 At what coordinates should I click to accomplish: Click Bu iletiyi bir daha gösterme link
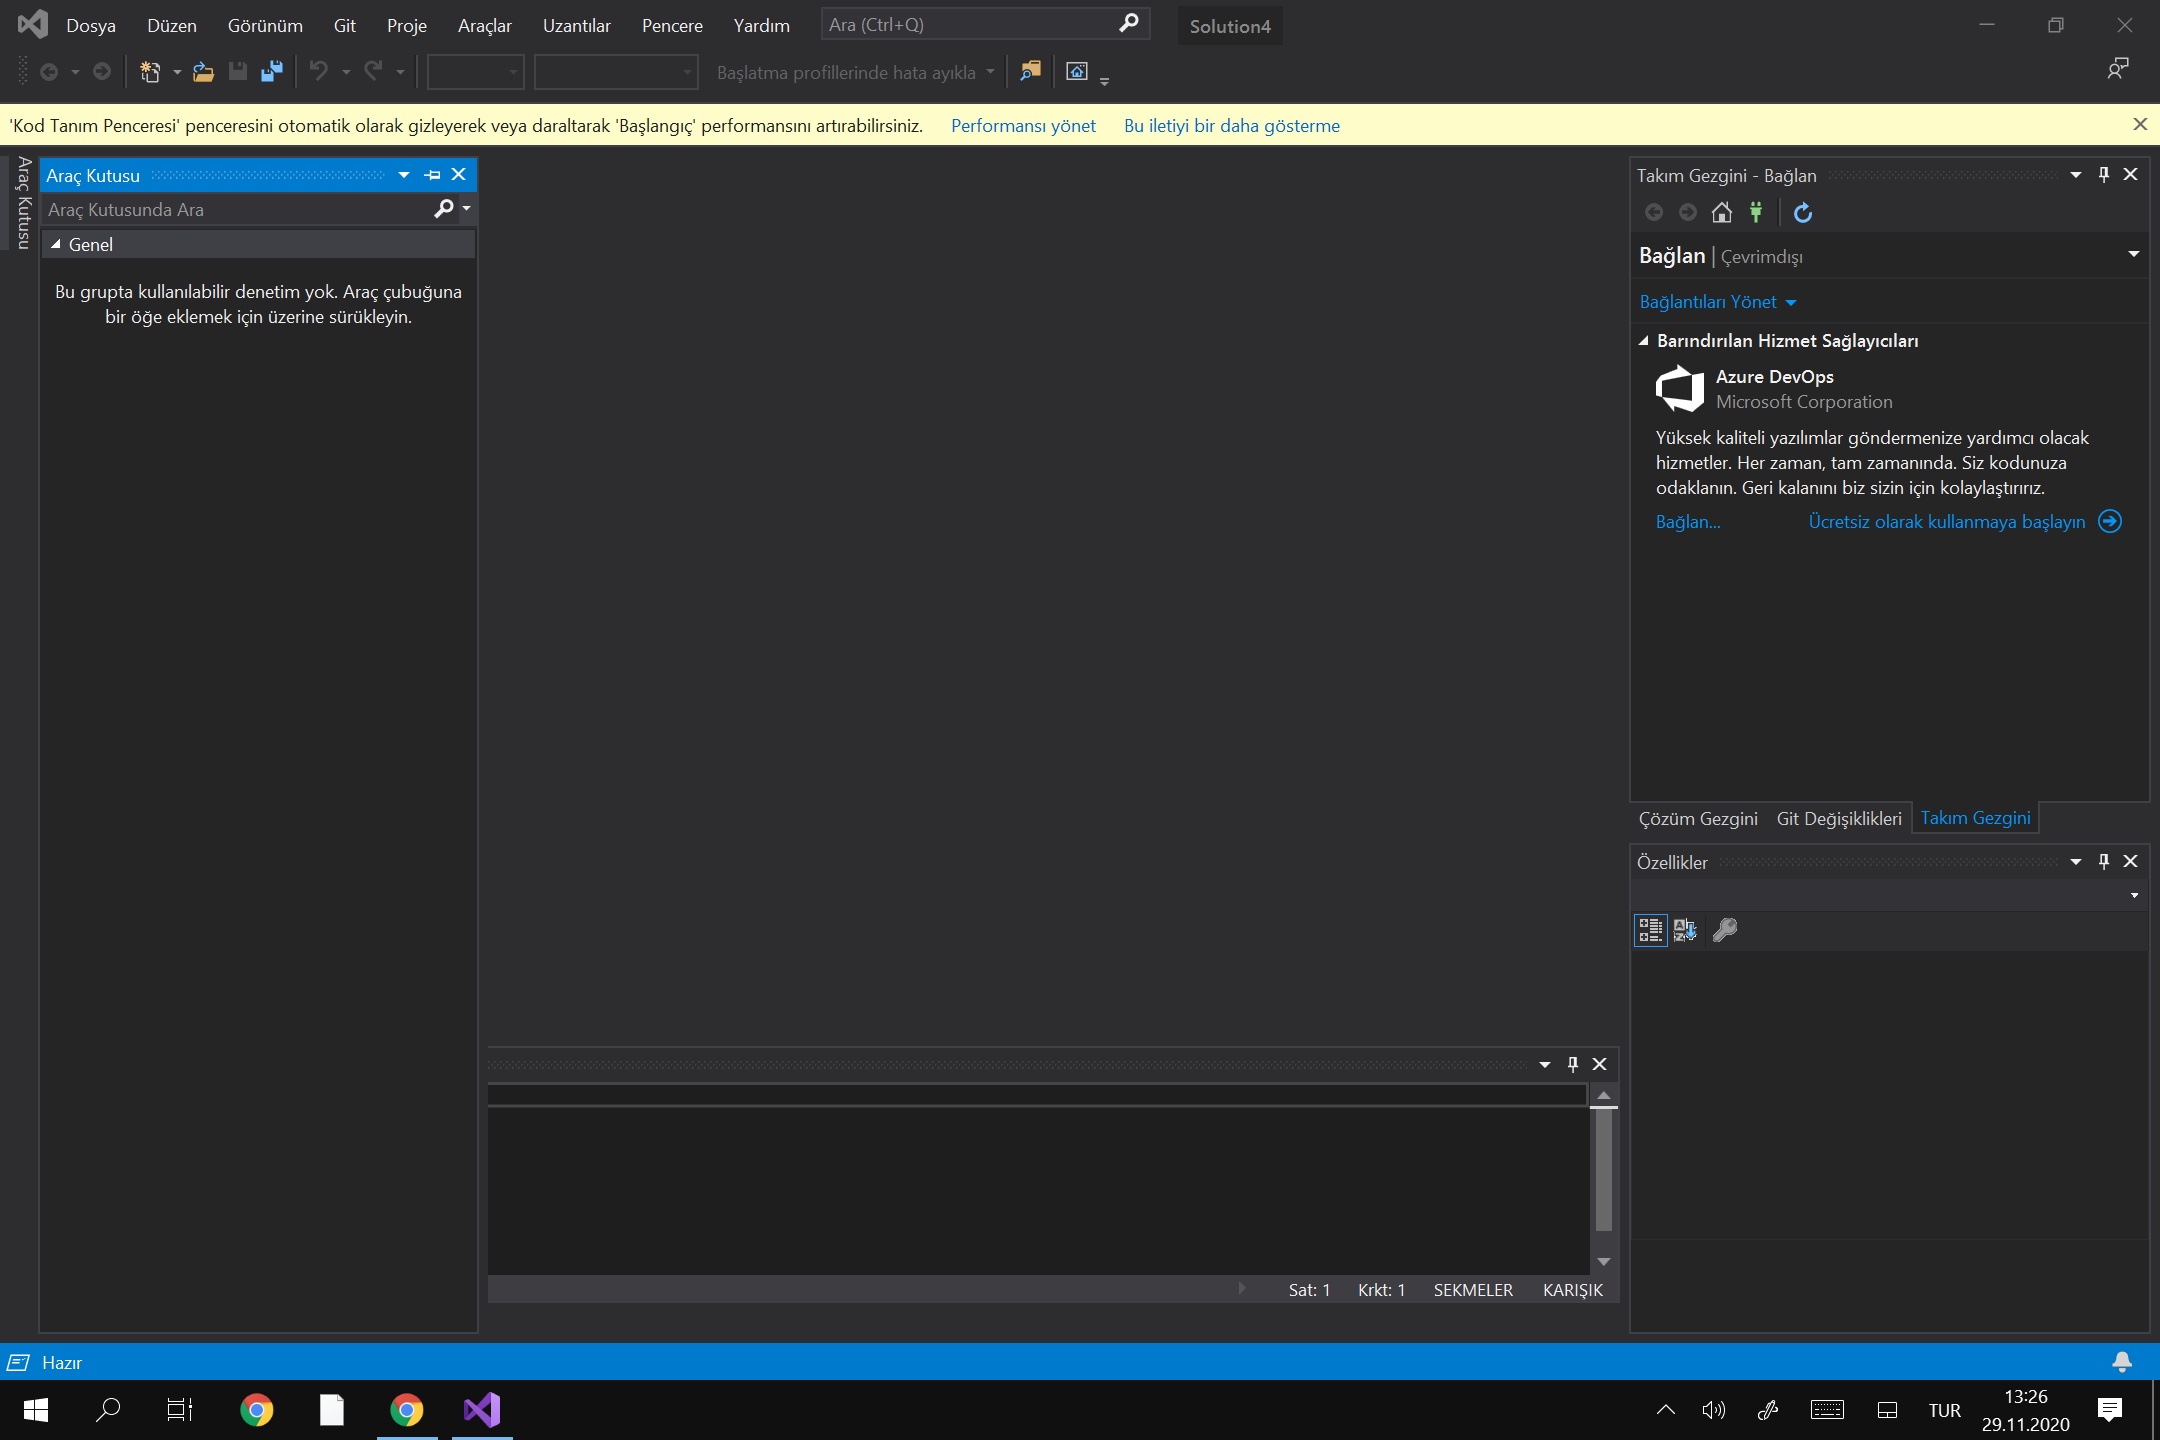point(1232,126)
